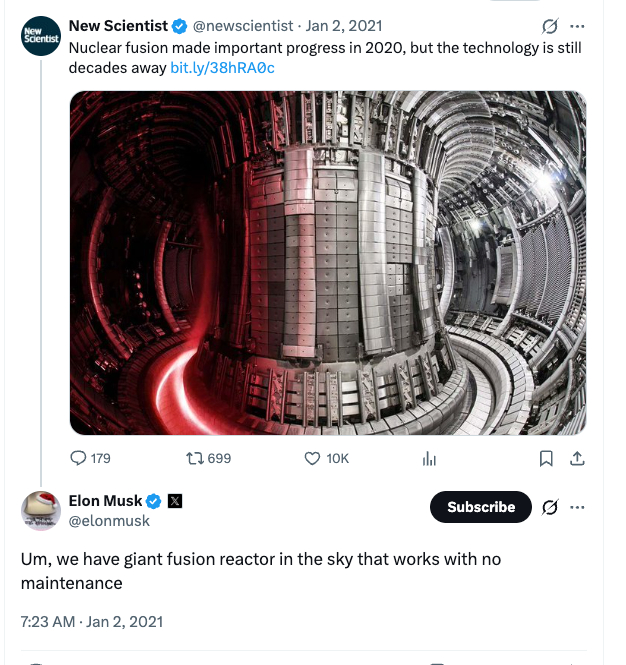Click the reply icon with 179 count
Viewport: 626px width, 665px height.
tap(80, 458)
